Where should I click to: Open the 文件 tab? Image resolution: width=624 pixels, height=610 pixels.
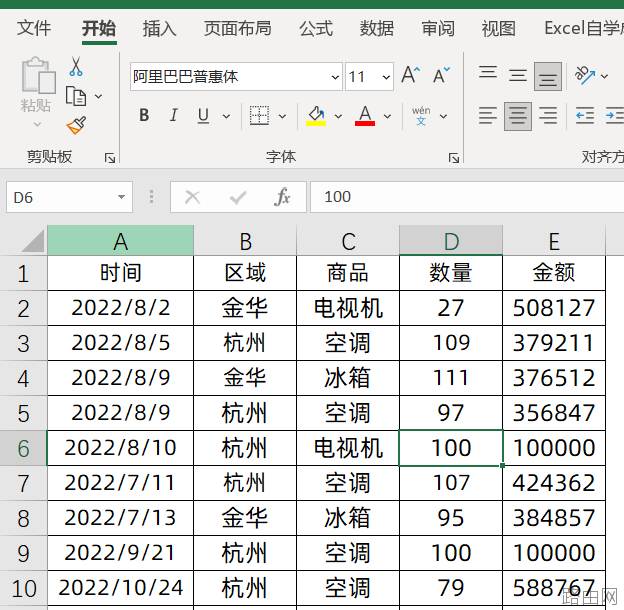pos(34,28)
